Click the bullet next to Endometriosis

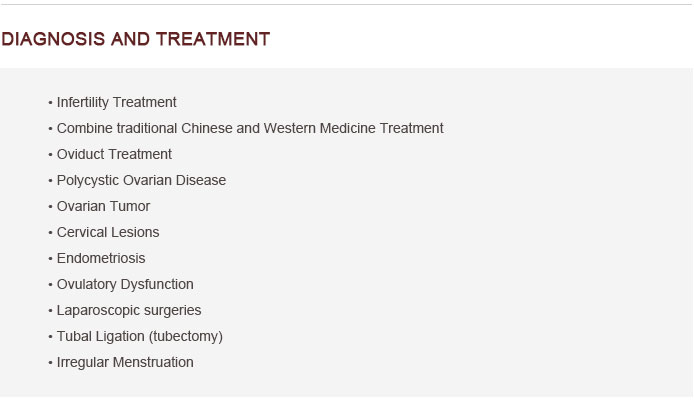(50, 259)
